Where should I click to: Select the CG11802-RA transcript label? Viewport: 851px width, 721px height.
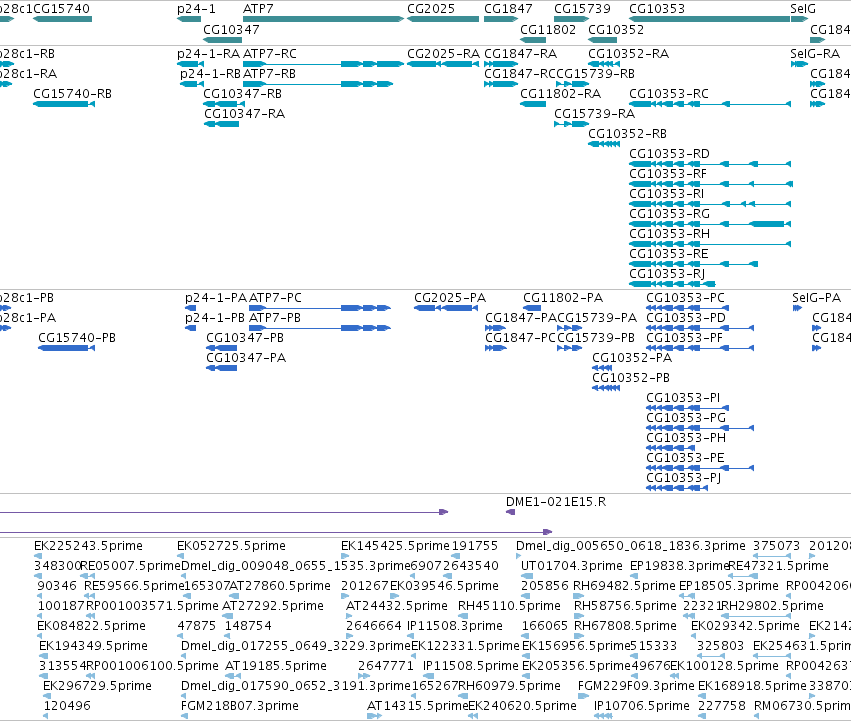560,94
